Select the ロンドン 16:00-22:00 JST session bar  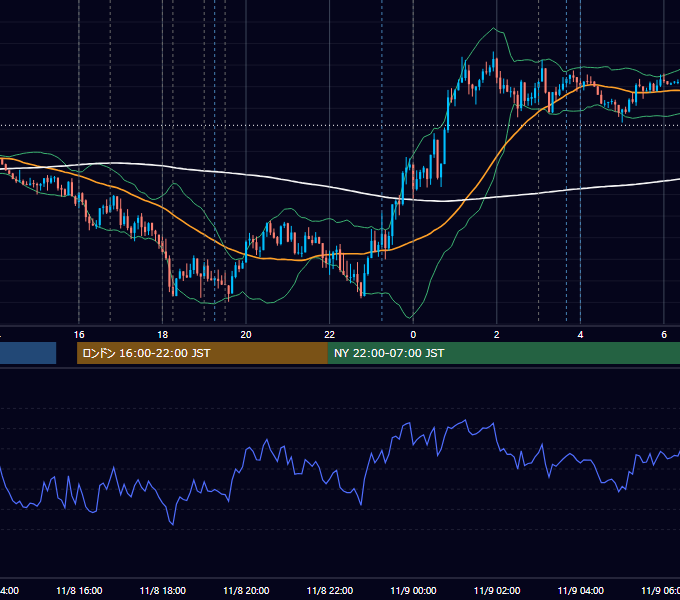(x=202, y=353)
